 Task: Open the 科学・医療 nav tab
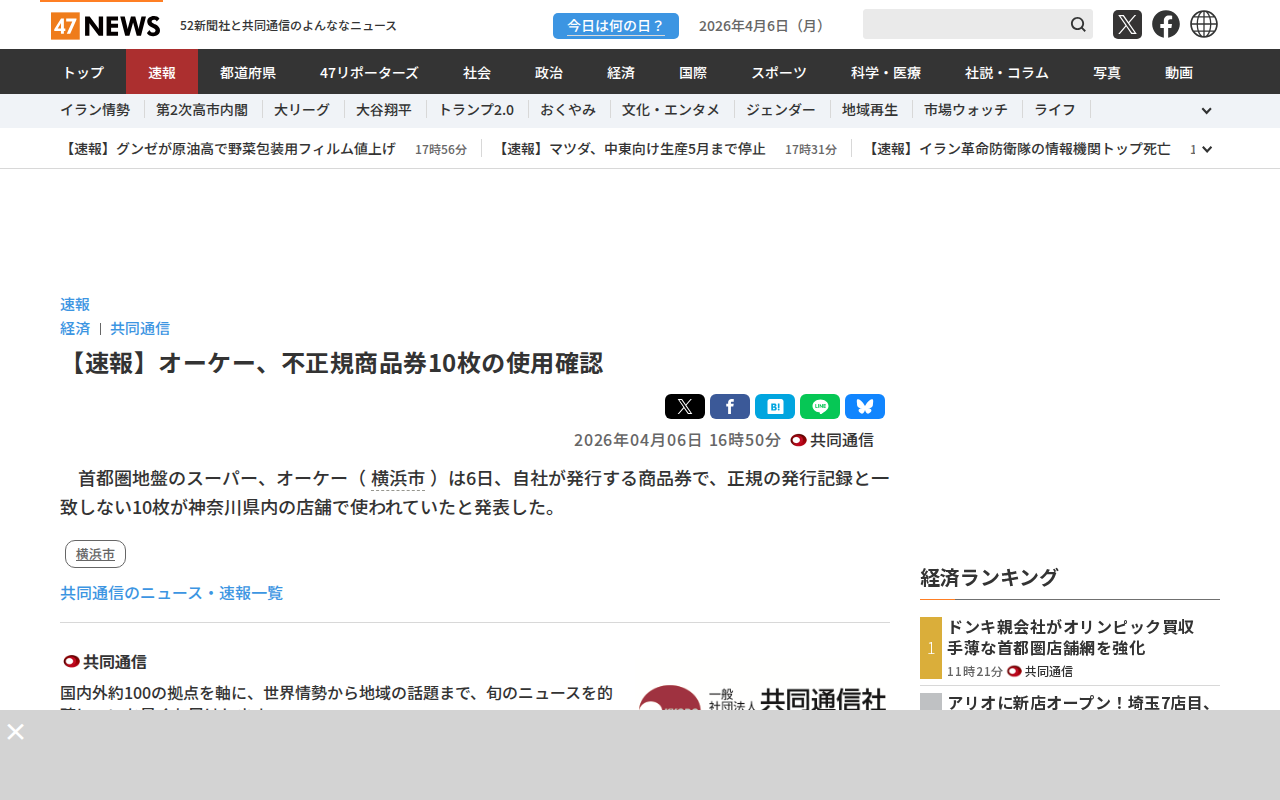[886, 72]
